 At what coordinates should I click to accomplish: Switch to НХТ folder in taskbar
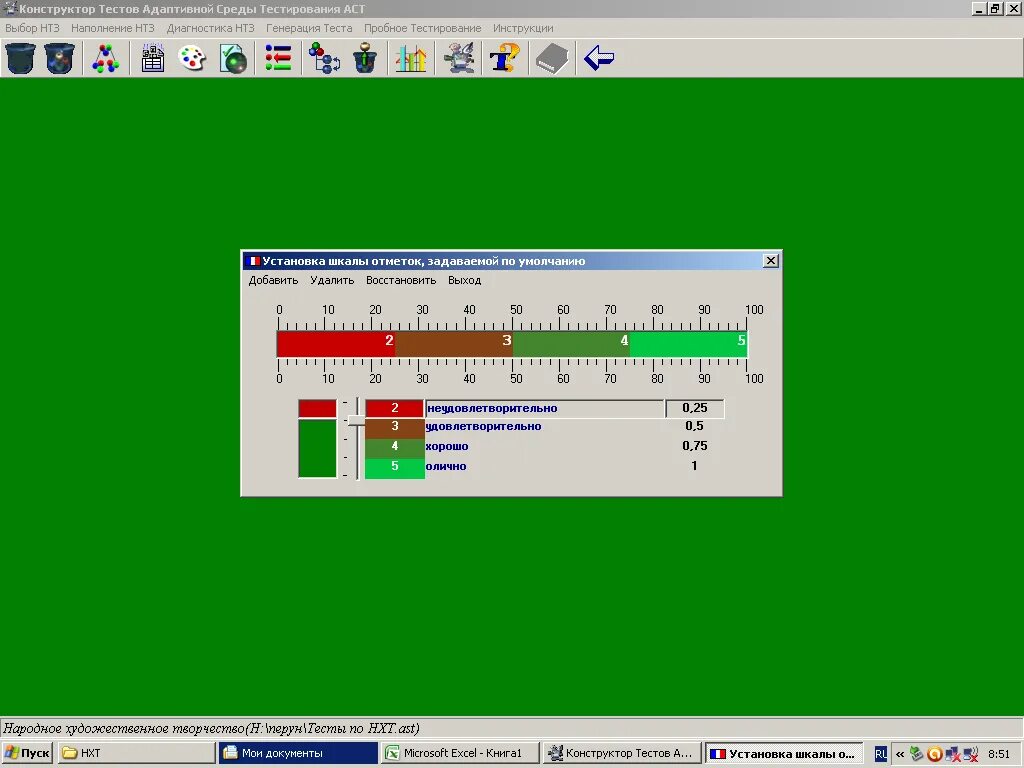pyautogui.click(x=136, y=753)
